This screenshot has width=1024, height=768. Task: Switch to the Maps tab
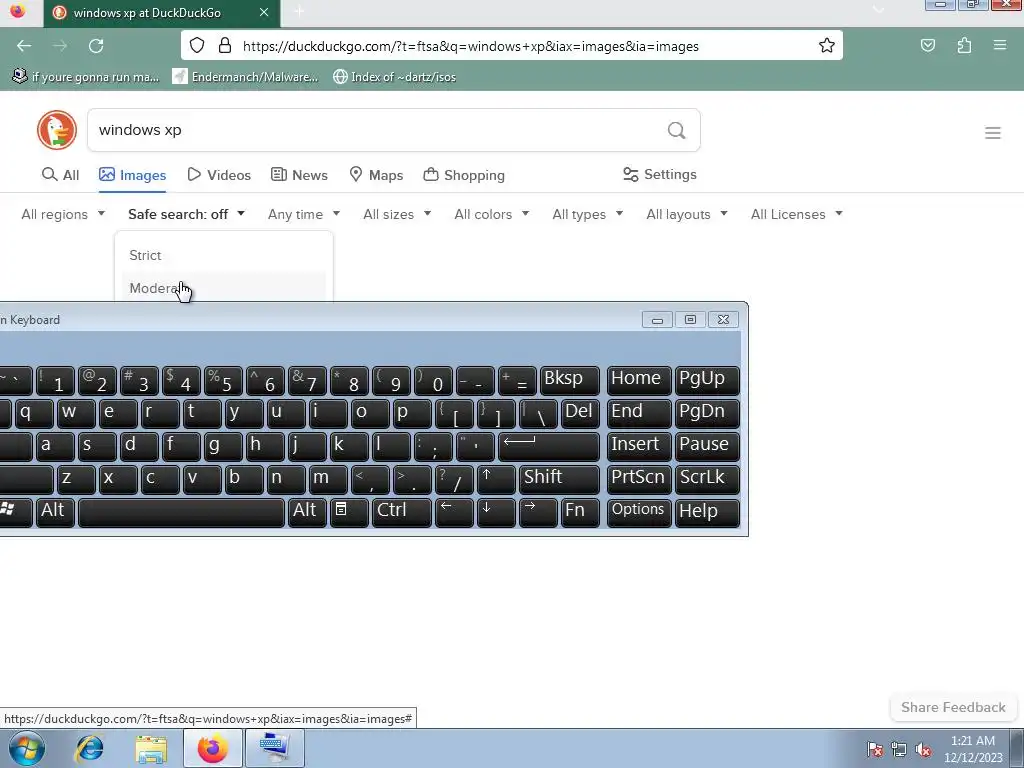pyautogui.click(x=376, y=175)
